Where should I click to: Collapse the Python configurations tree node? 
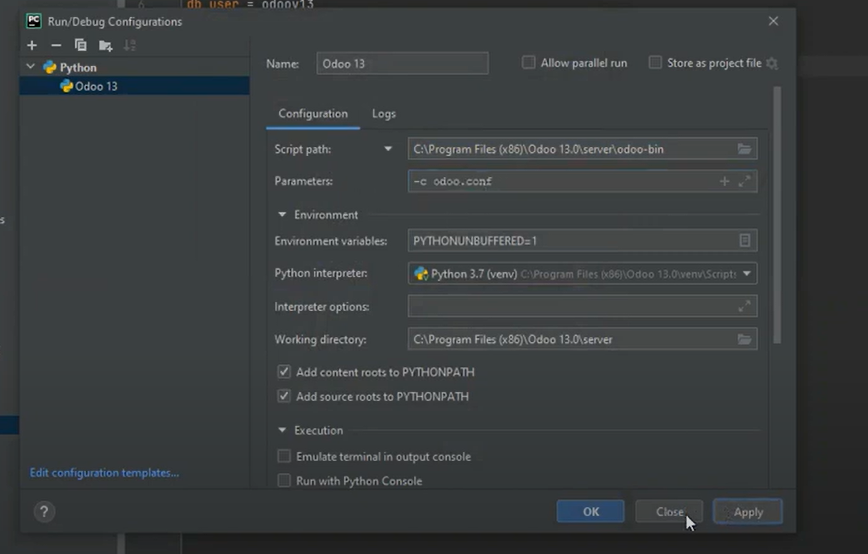point(30,67)
